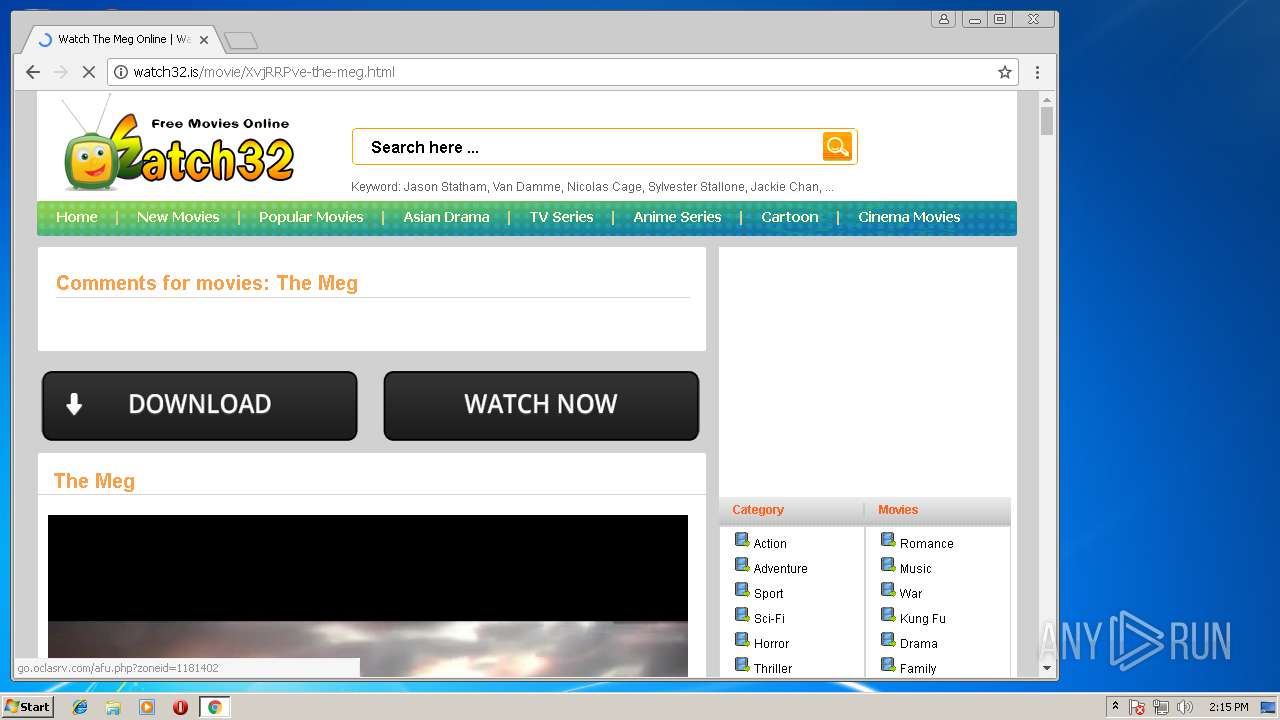Click the DOWNLOAD button
Screen dimensions: 1280x720
coord(199,405)
